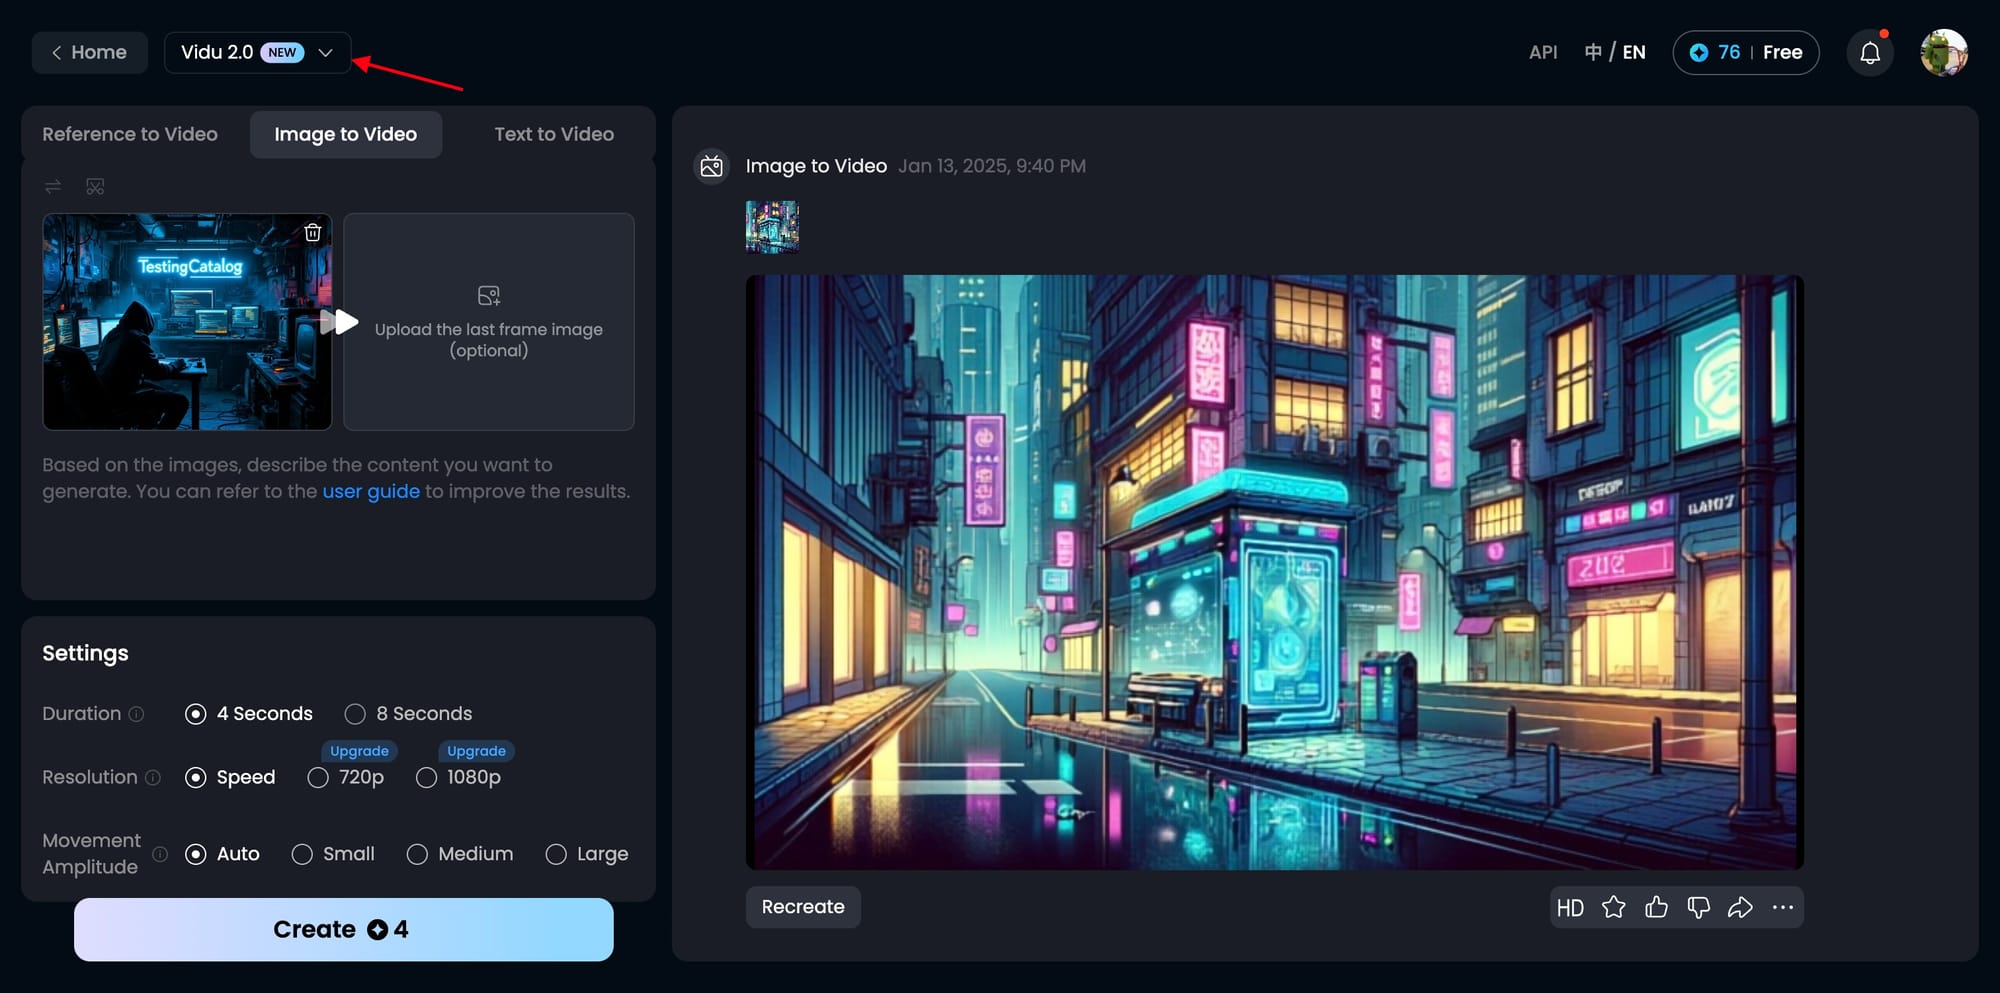
Task: Set movement amplitude to Auto
Action: (x=222, y=854)
